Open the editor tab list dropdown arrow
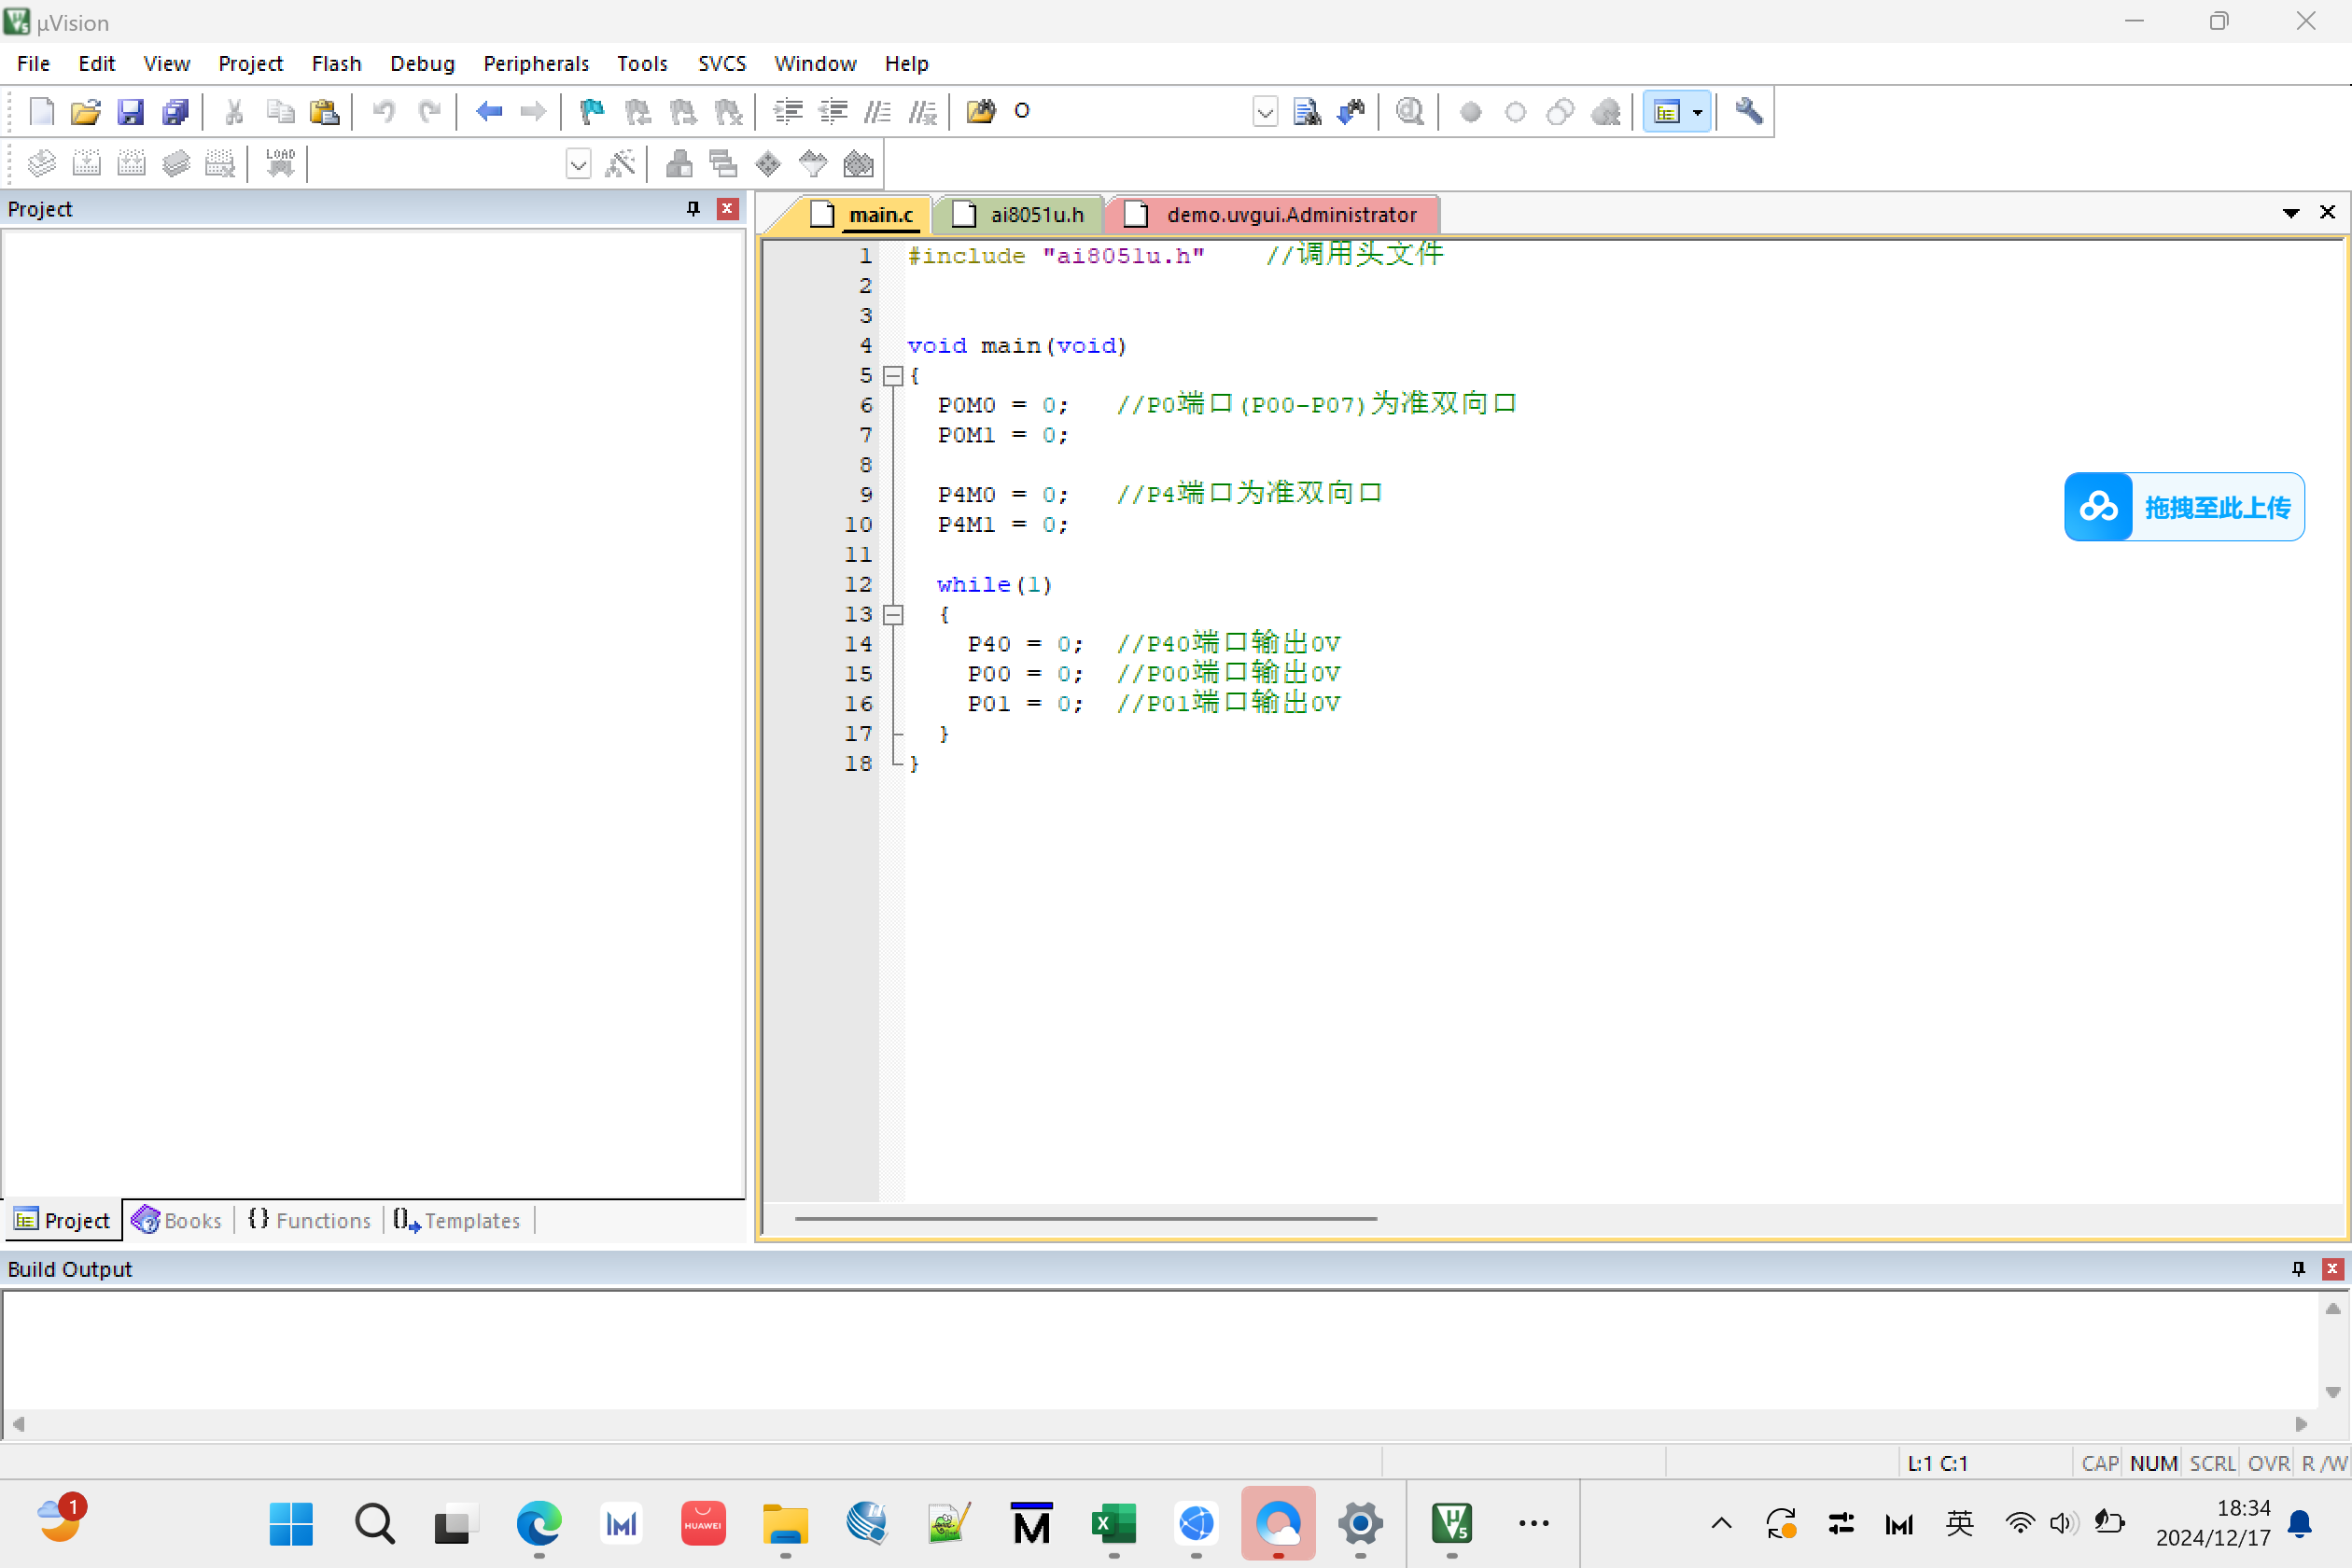Screen dimensions: 2352x1568 tap(2291, 213)
